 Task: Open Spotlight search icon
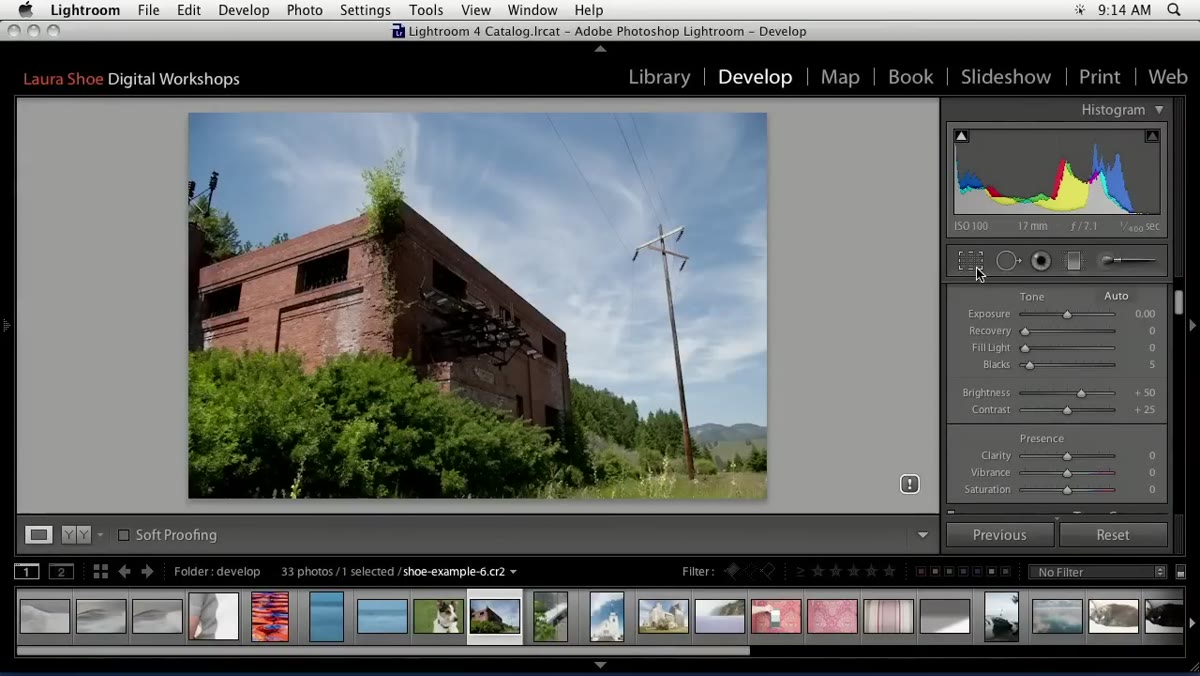(x=1174, y=10)
